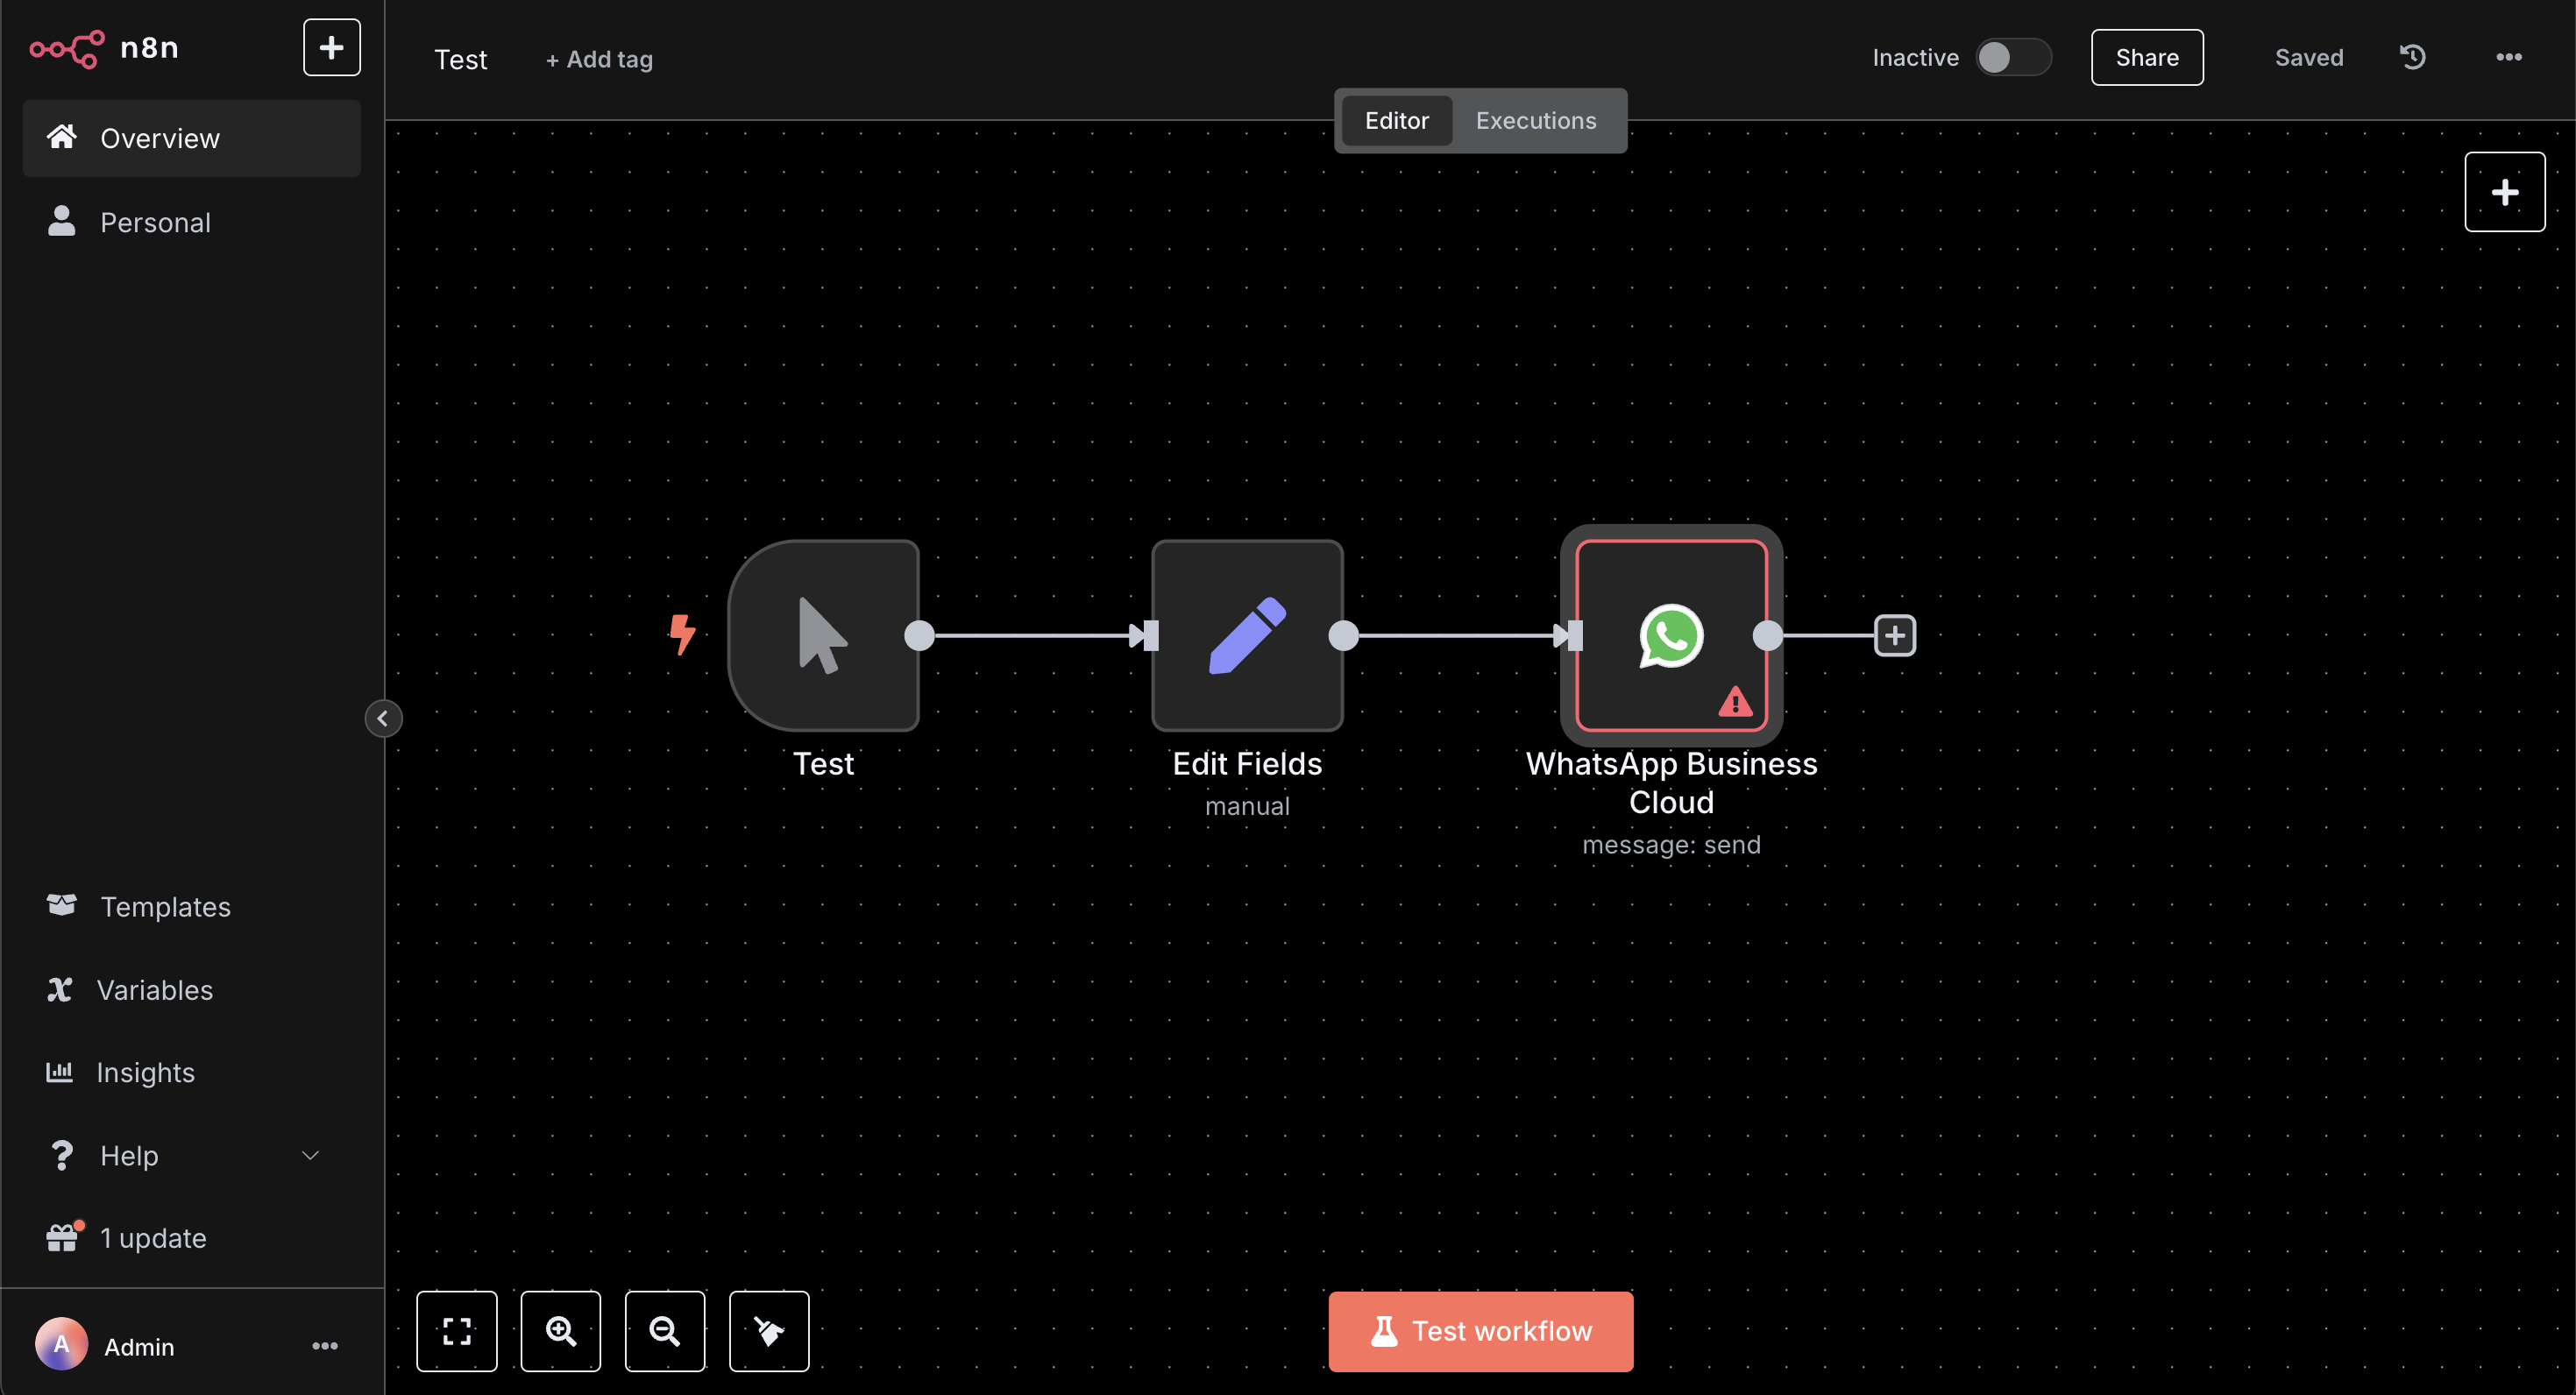Click the output handle of WhatsApp node
2576x1395 pixels.
pos(1767,635)
